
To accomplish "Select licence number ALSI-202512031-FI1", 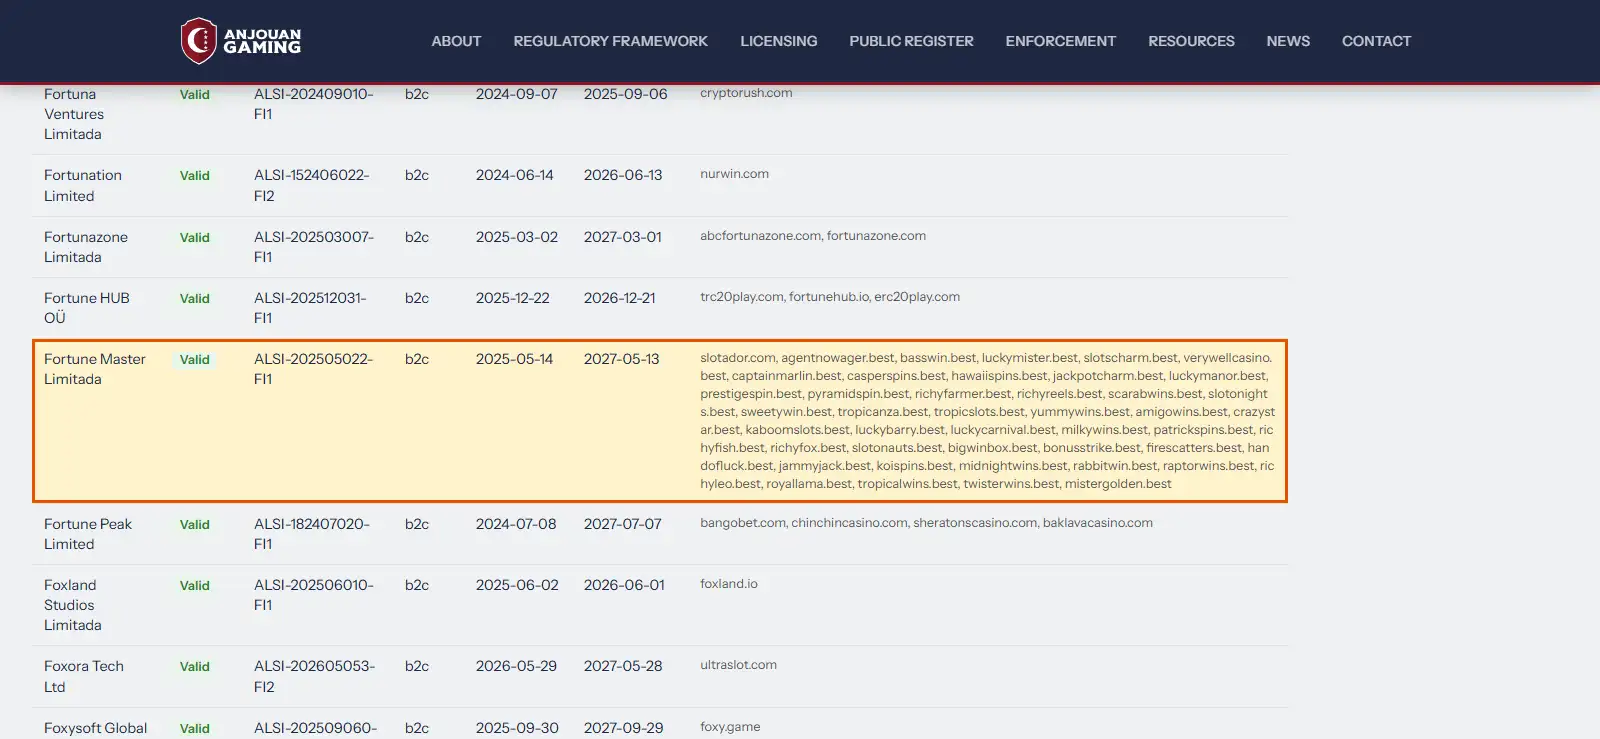I will tap(310, 308).
